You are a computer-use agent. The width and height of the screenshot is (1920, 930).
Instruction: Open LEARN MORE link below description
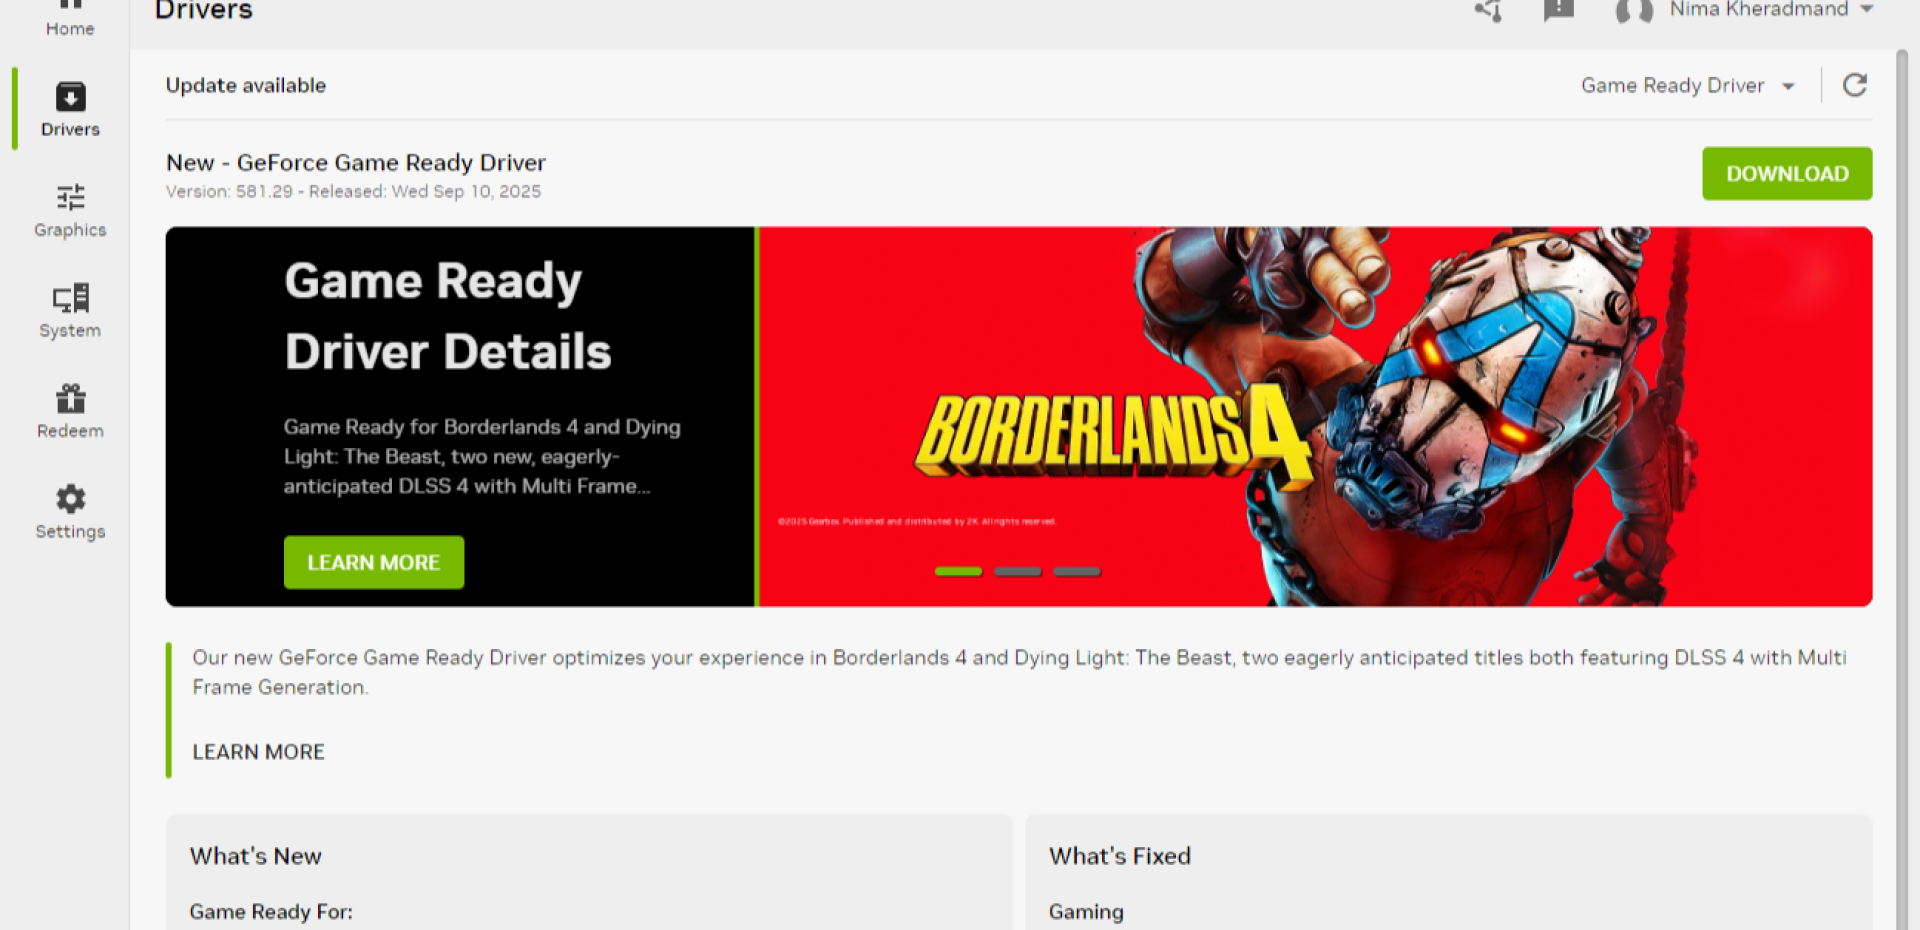(258, 752)
